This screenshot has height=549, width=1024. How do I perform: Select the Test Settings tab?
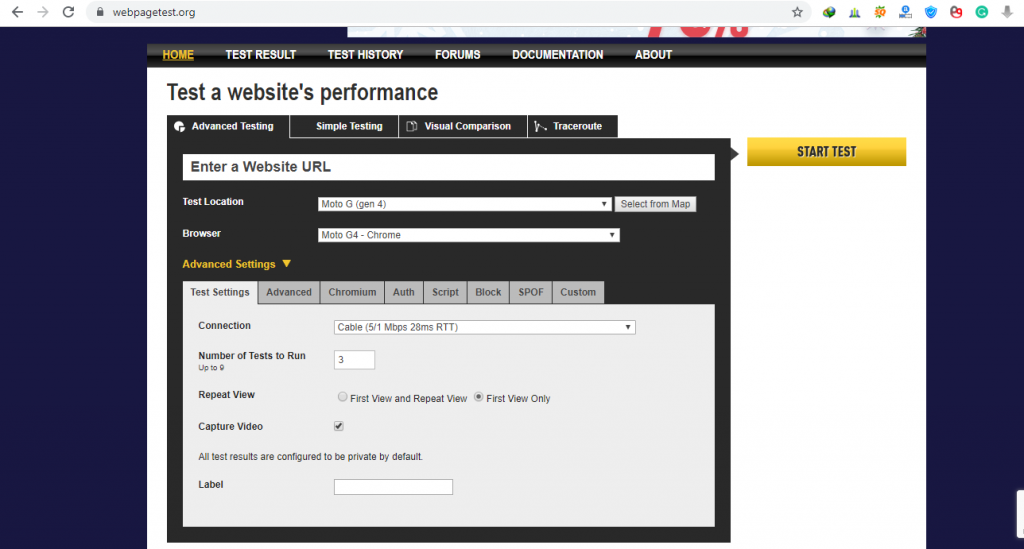(x=220, y=292)
